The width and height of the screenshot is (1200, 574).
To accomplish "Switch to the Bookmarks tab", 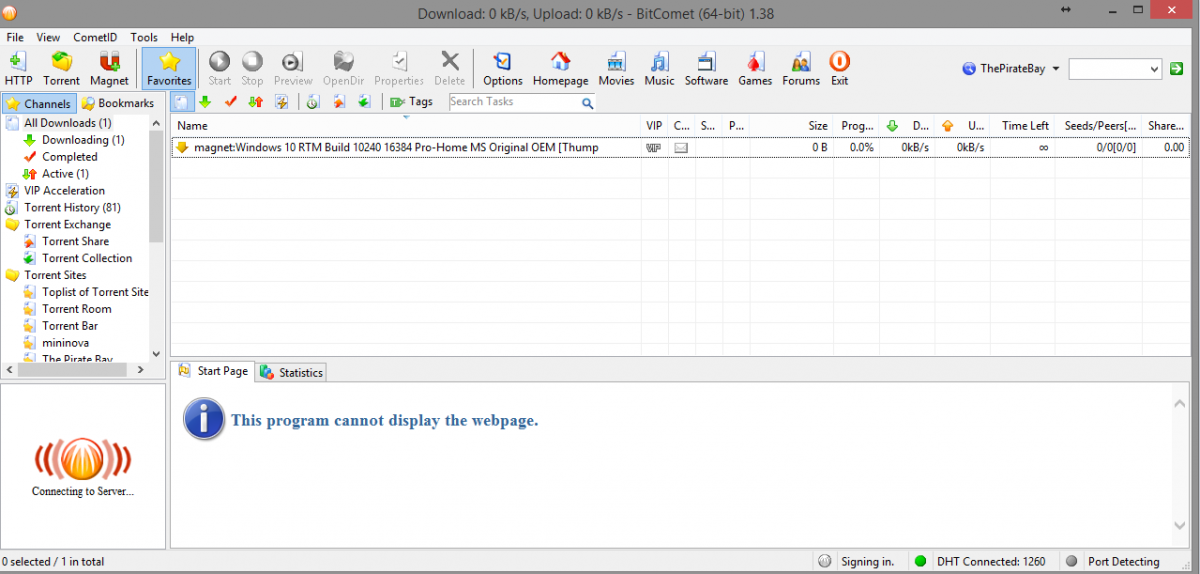I will [118, 103].
